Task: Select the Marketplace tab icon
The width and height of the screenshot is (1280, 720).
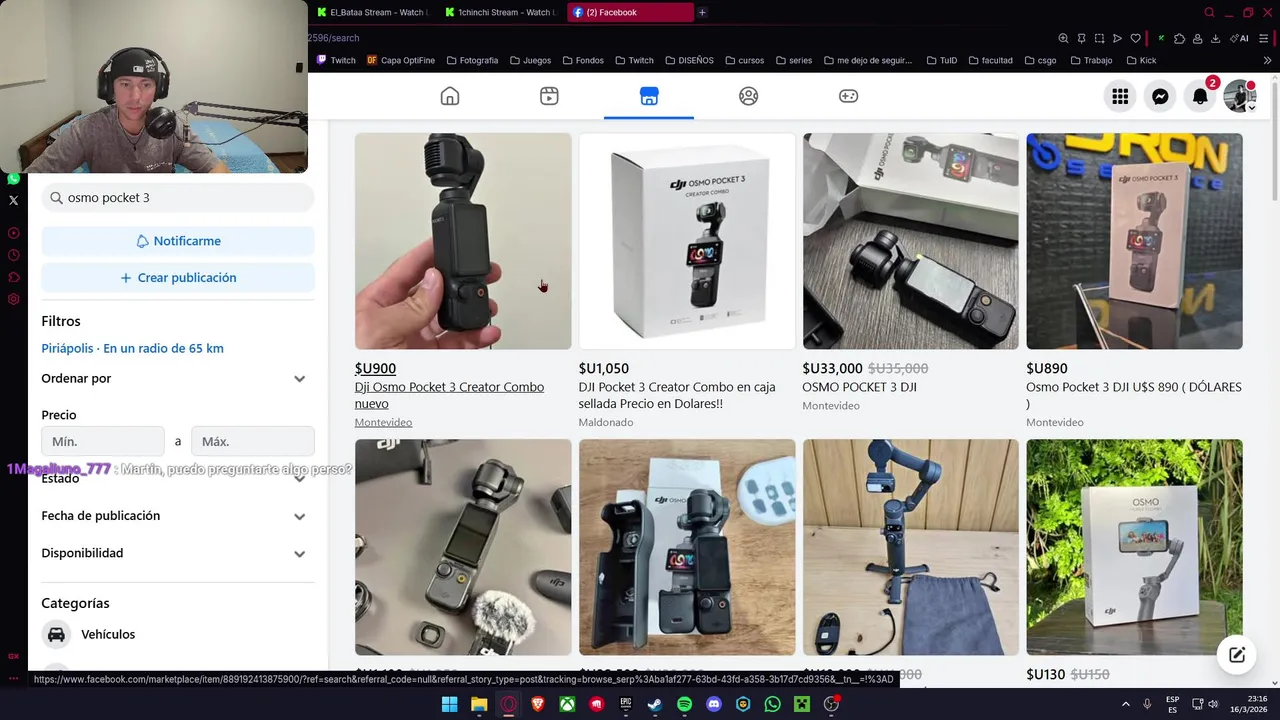Action: click(649, 96)
